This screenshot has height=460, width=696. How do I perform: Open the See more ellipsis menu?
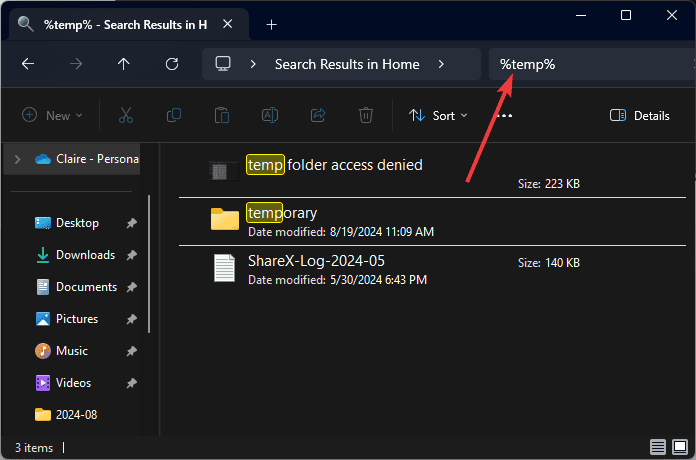coord(504,115)
